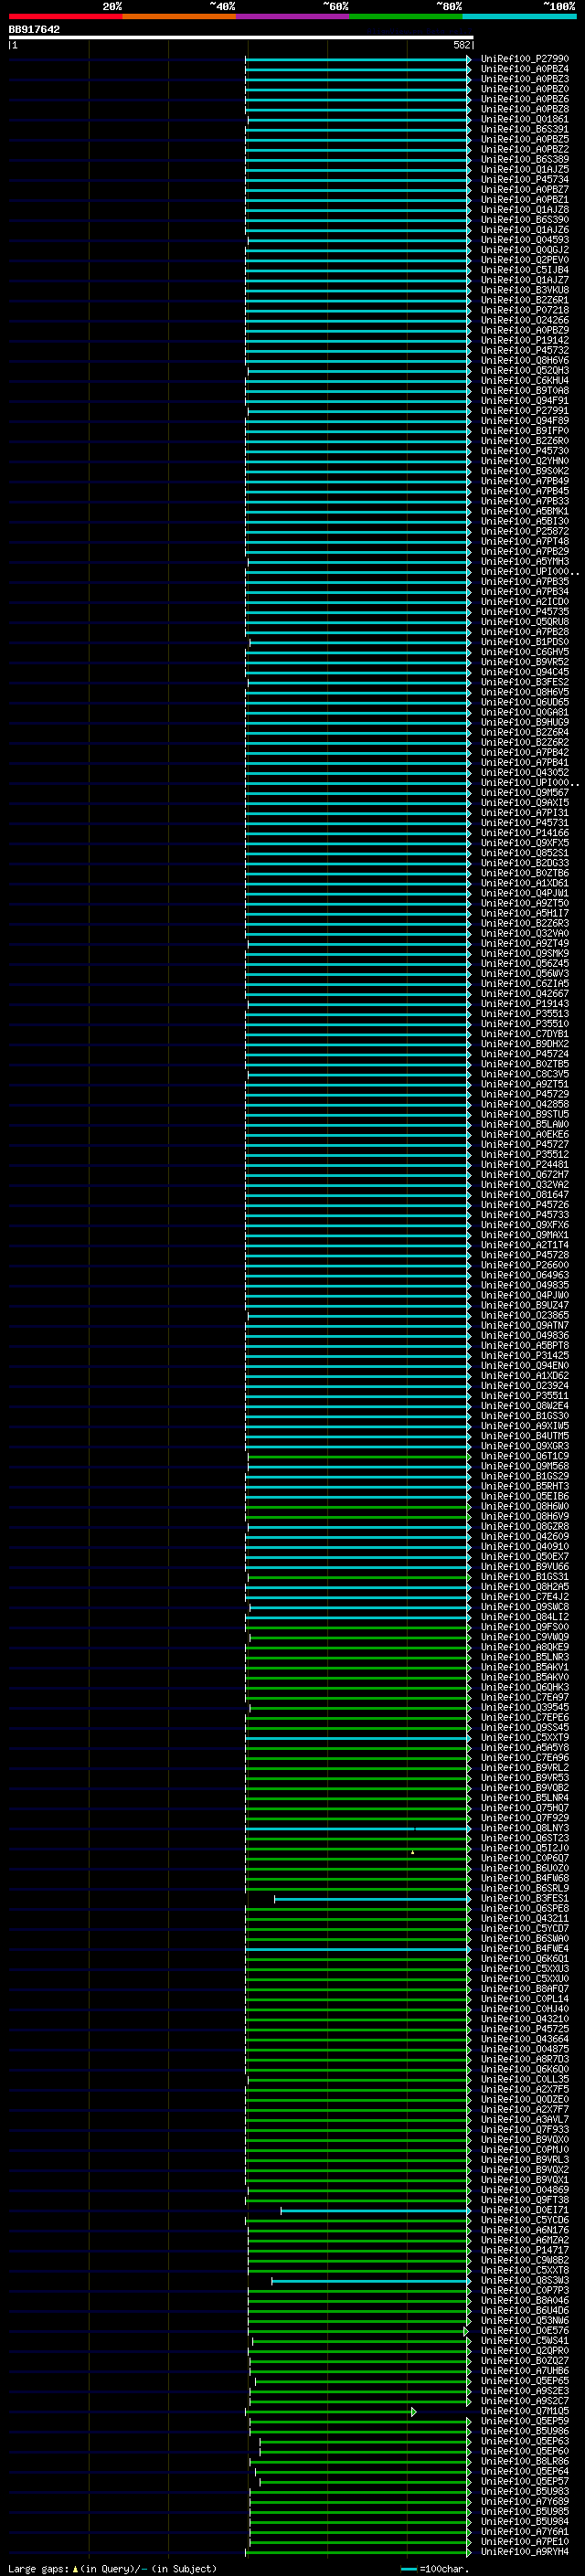Open hit UniRef100_P45734
This screenshot has height=2576, width=585.
tap(525, 179)
